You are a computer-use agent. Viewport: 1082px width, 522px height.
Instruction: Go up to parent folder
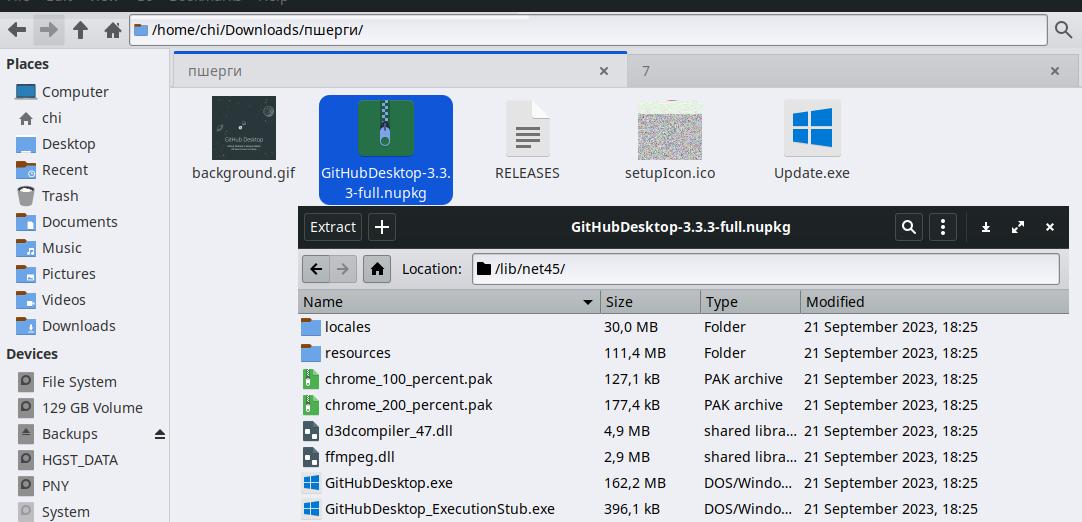81,30
